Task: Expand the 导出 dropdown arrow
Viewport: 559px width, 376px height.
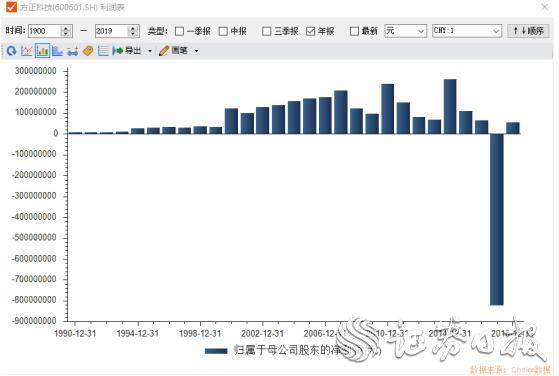Action: point(150,51)
